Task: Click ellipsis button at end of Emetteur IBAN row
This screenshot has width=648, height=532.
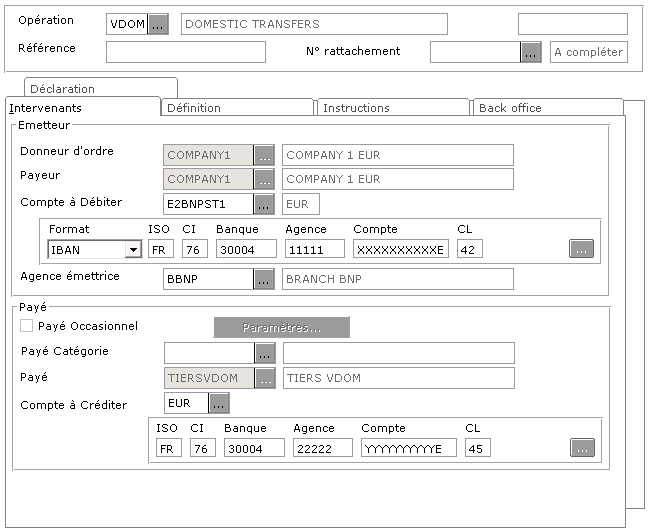Action: pyautogui.click(x=582, y=249)
